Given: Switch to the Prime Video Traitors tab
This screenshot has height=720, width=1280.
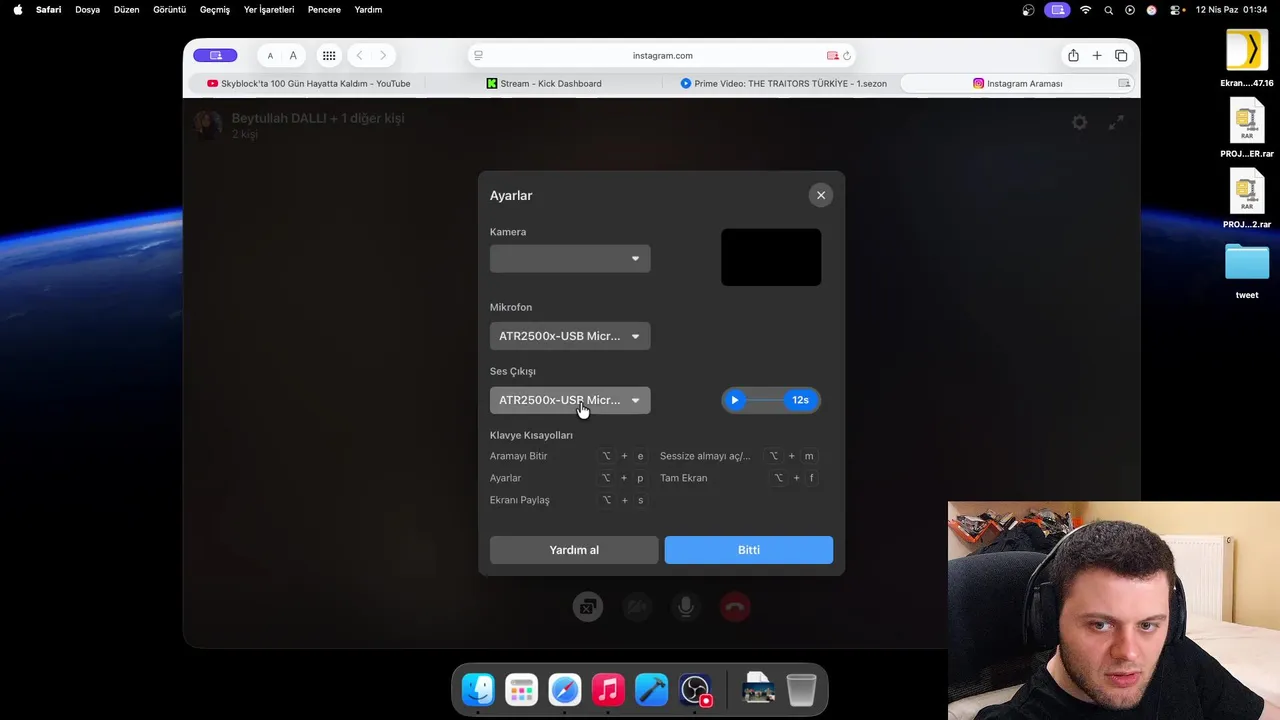Looking at the screenshot, I should click(x=783, y=84).
